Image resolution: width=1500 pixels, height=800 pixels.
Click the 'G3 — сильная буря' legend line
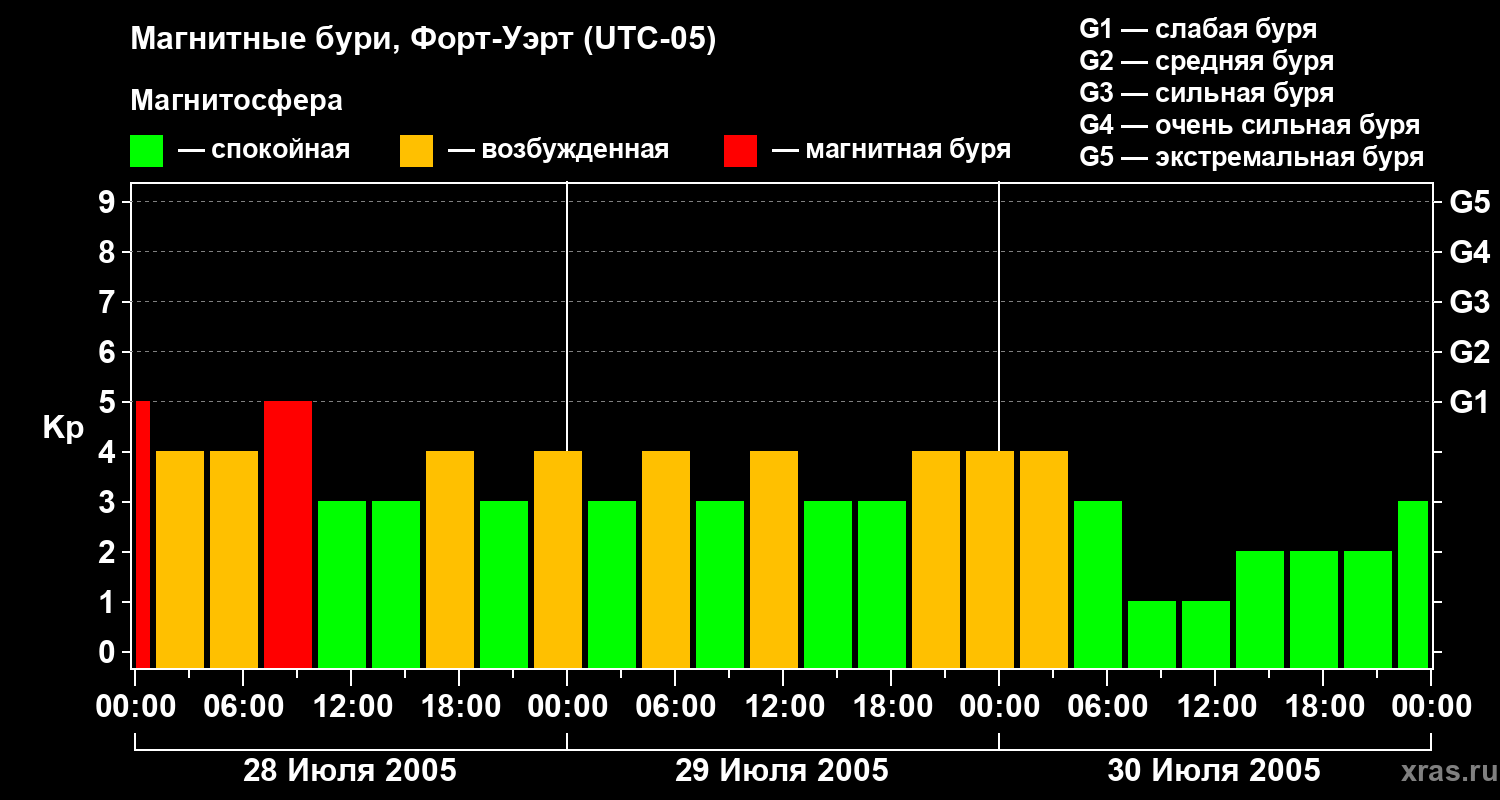tap(1206, 93)
